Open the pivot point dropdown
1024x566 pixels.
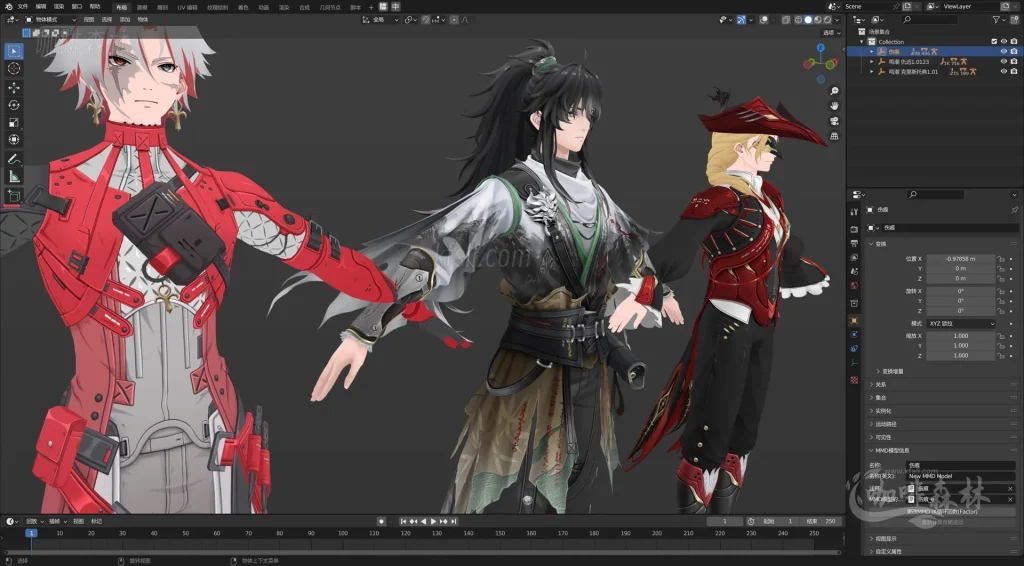pyautogui.click(x=411, y=20)
